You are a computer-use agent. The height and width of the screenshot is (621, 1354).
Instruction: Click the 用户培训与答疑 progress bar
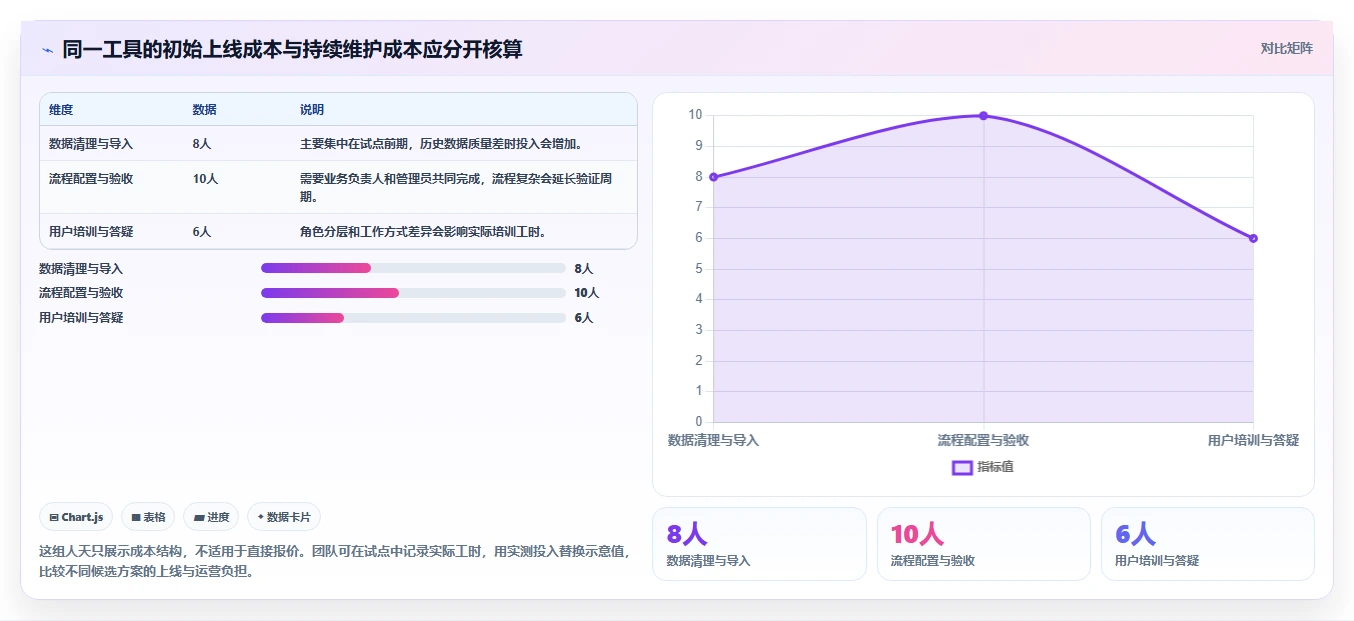[413, 318]
